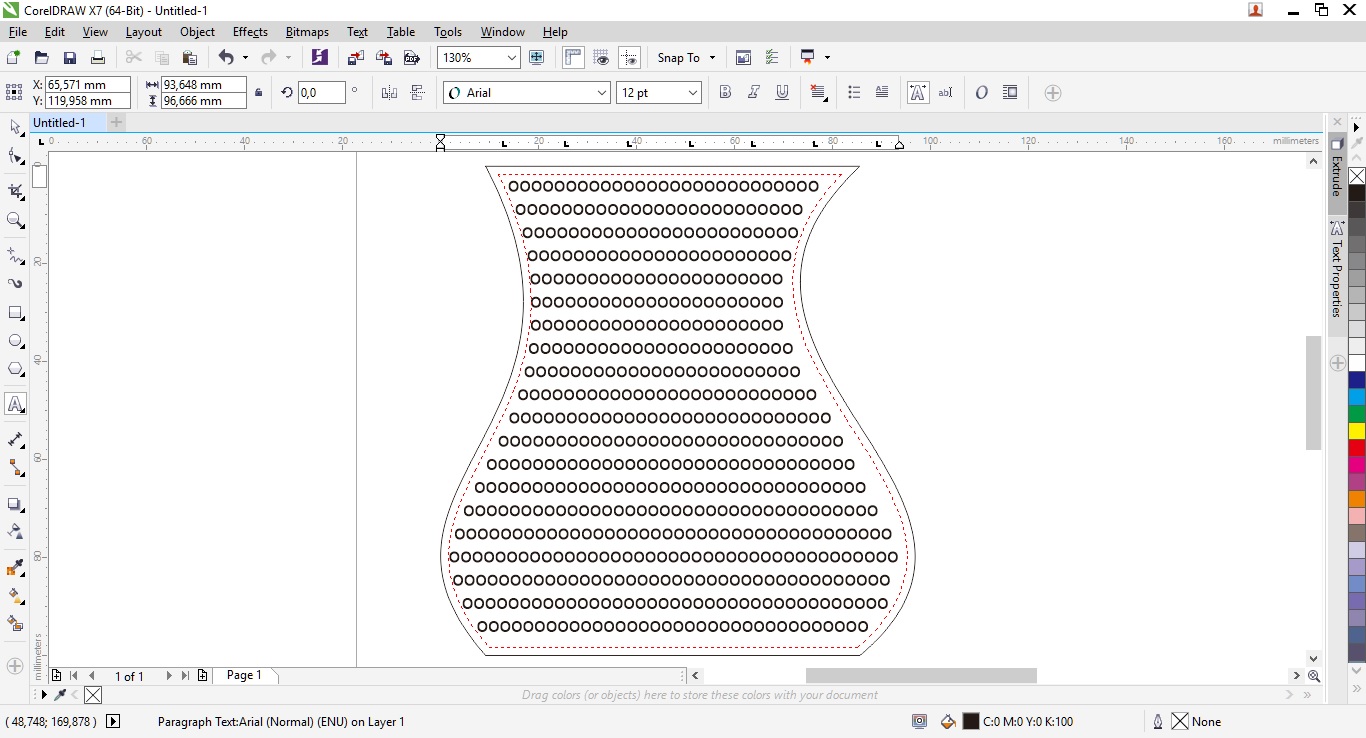
Task: Click the New document icon
Action: click(x=13, y=58)
